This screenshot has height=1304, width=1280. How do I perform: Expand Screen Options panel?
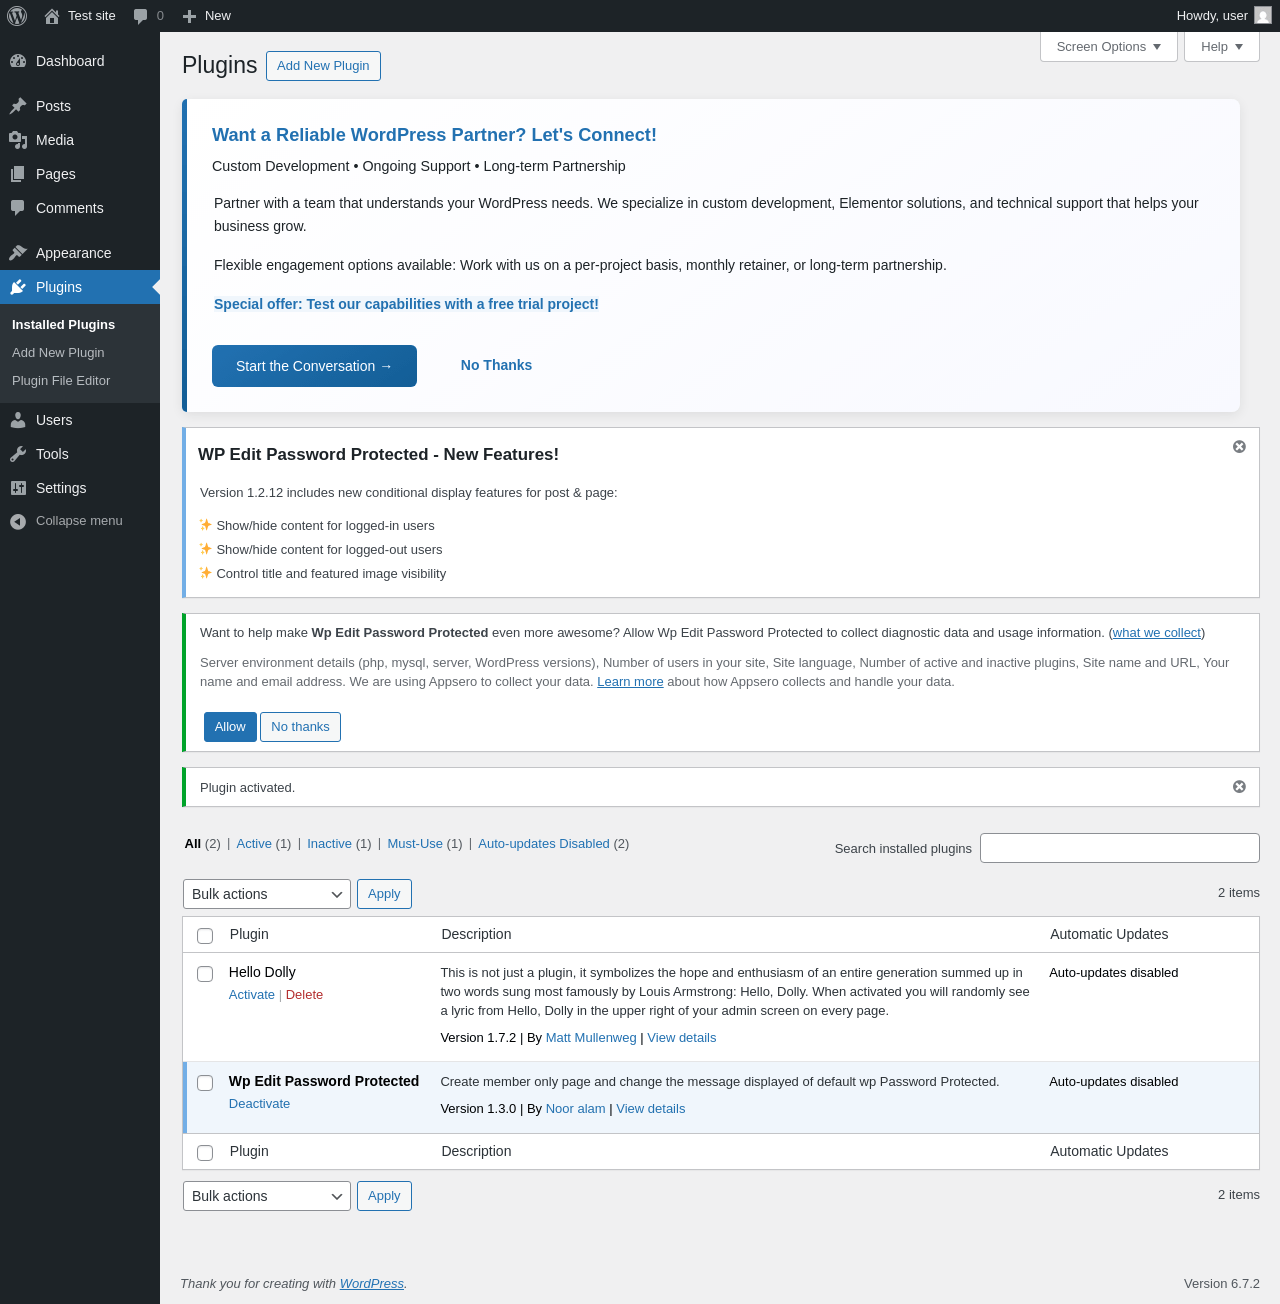click(x=1109, y=47)
